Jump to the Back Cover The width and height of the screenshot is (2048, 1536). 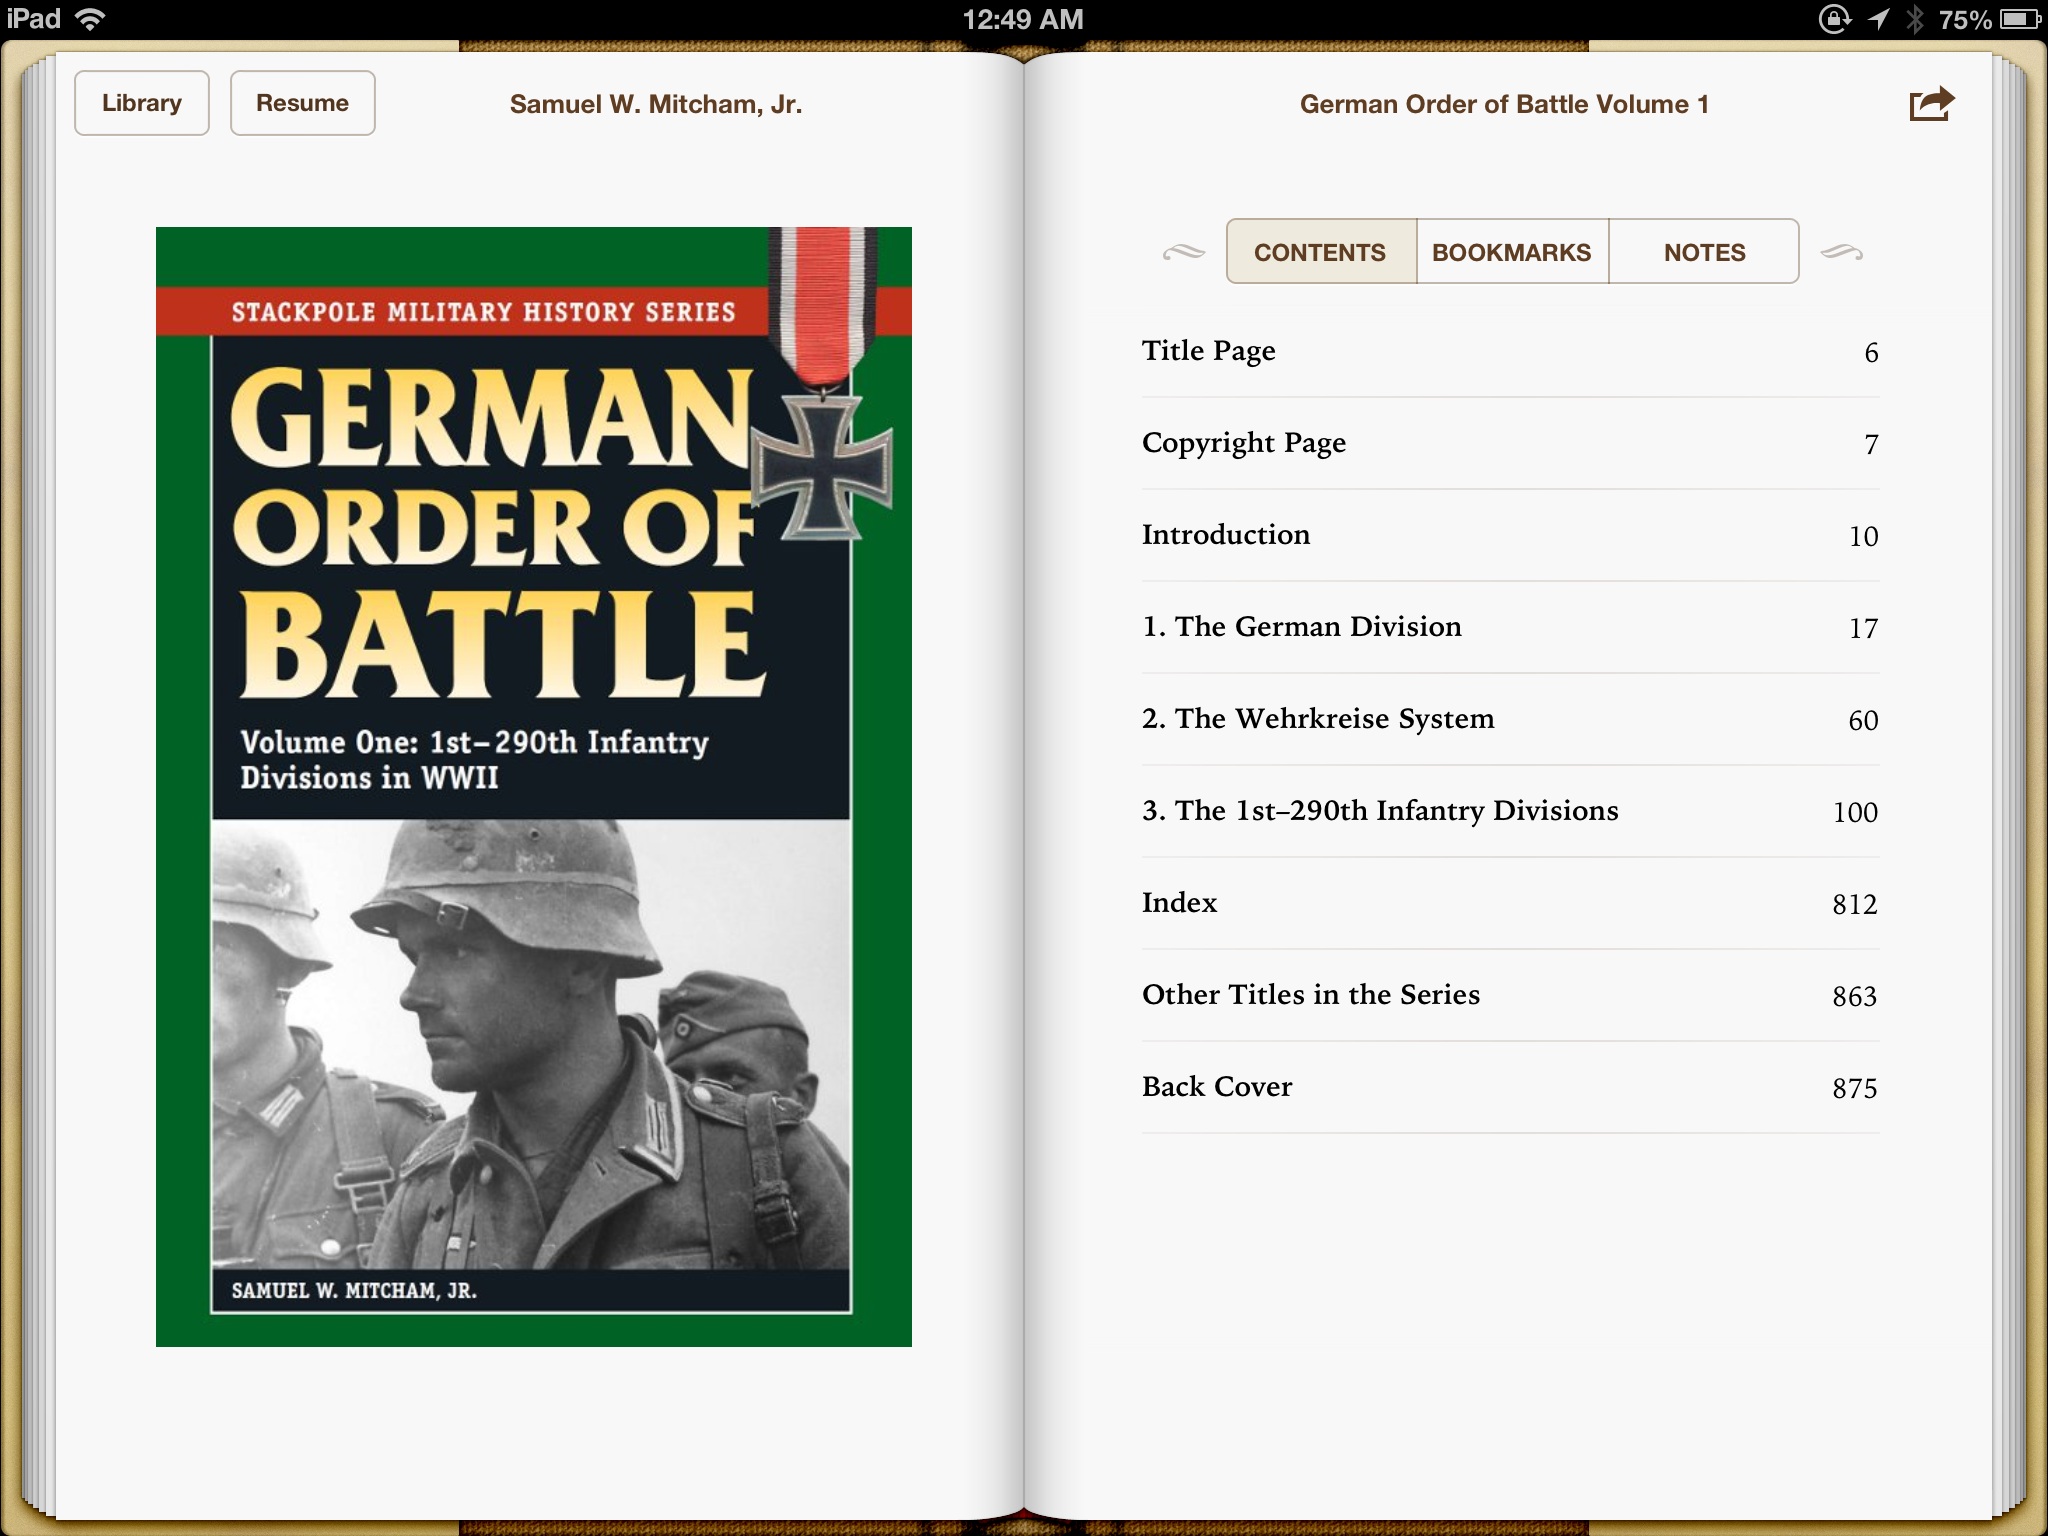1510,1087
